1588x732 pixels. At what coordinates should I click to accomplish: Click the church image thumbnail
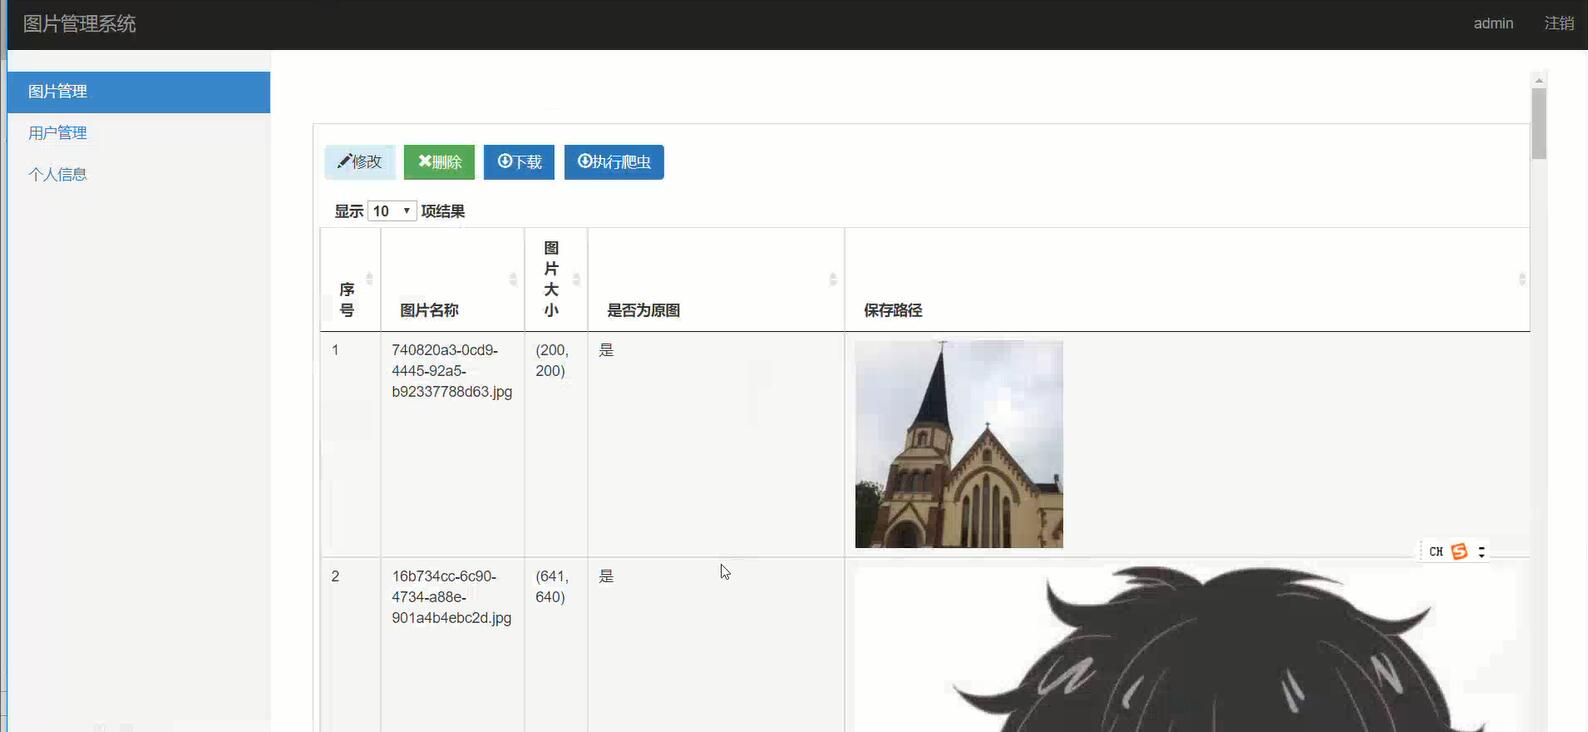[959, 444]
